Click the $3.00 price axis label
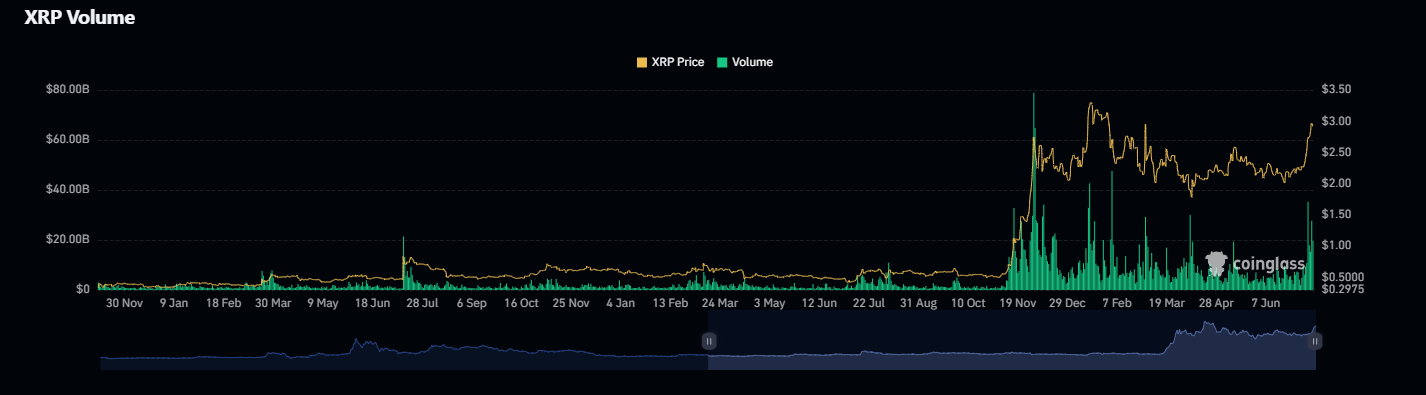The width and height of the screenshot is (1426, 395). click(1336, 121)
